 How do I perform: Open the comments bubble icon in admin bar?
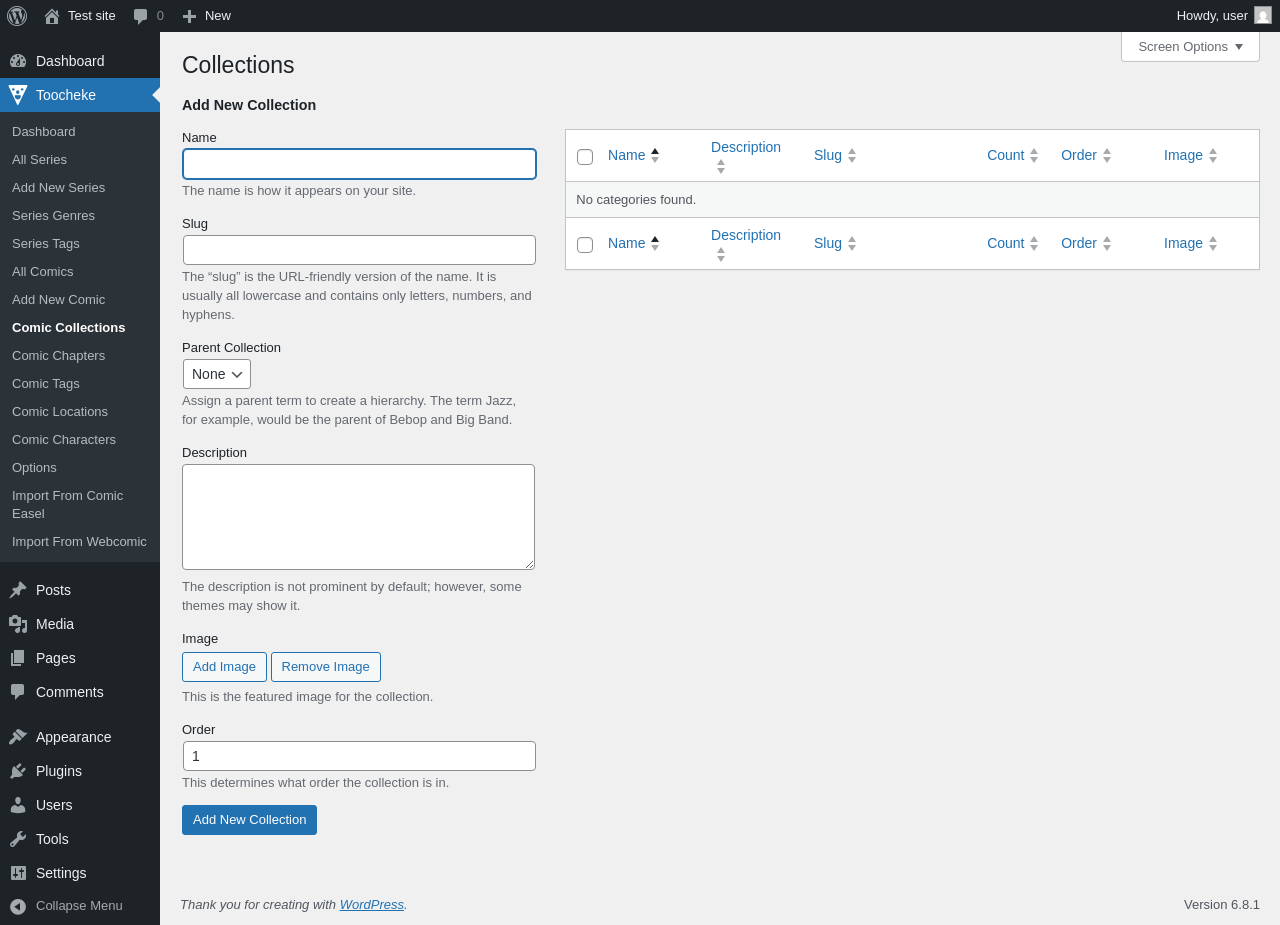(141, 16)
